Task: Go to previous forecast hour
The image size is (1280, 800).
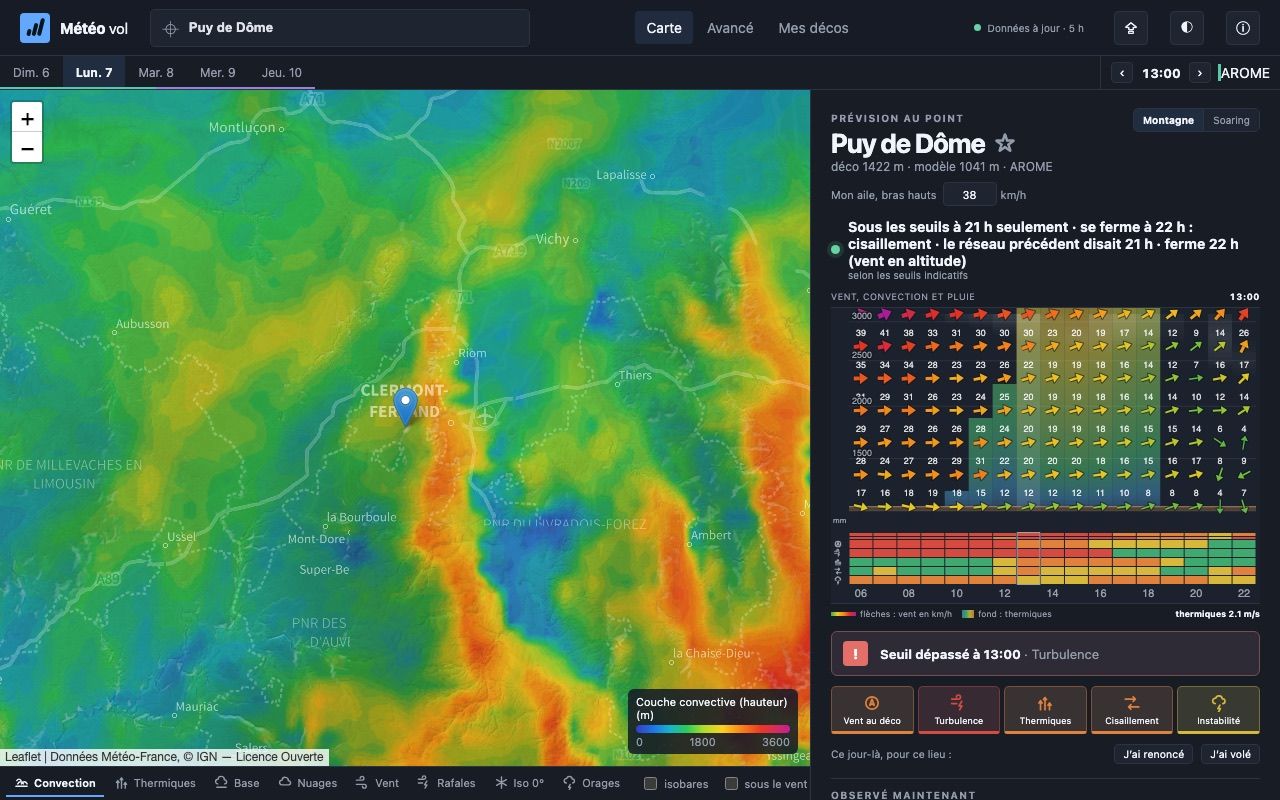Action: pyautogui.click(x=1123, y=73)
